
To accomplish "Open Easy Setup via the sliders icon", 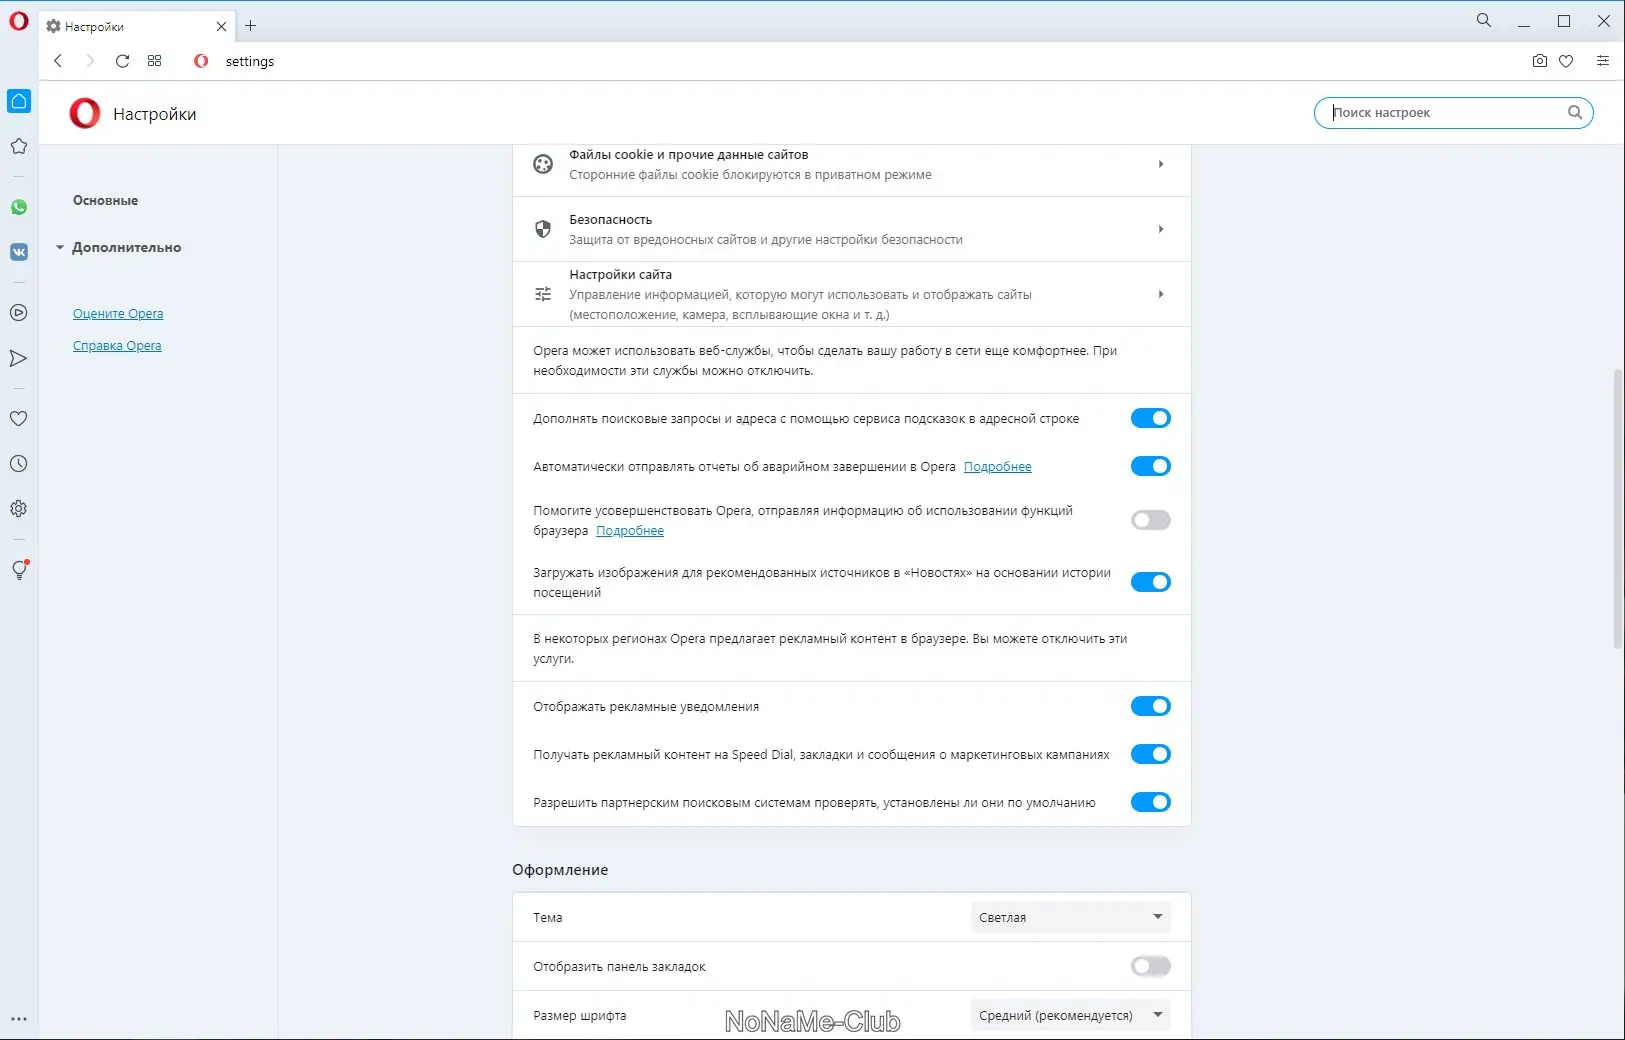I will [1604, 61].
